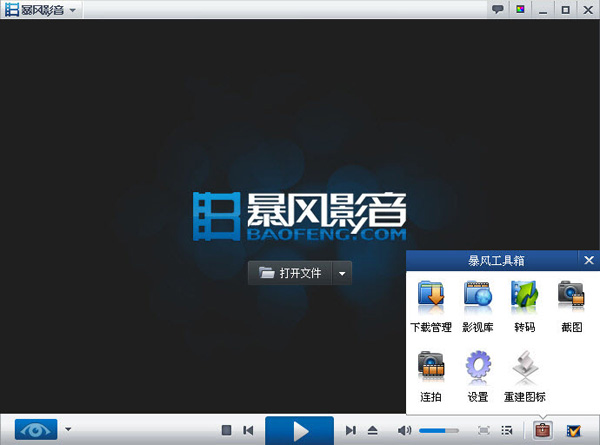
Task: Launch the 转码 transcode tool
Action: click(525, 306)
